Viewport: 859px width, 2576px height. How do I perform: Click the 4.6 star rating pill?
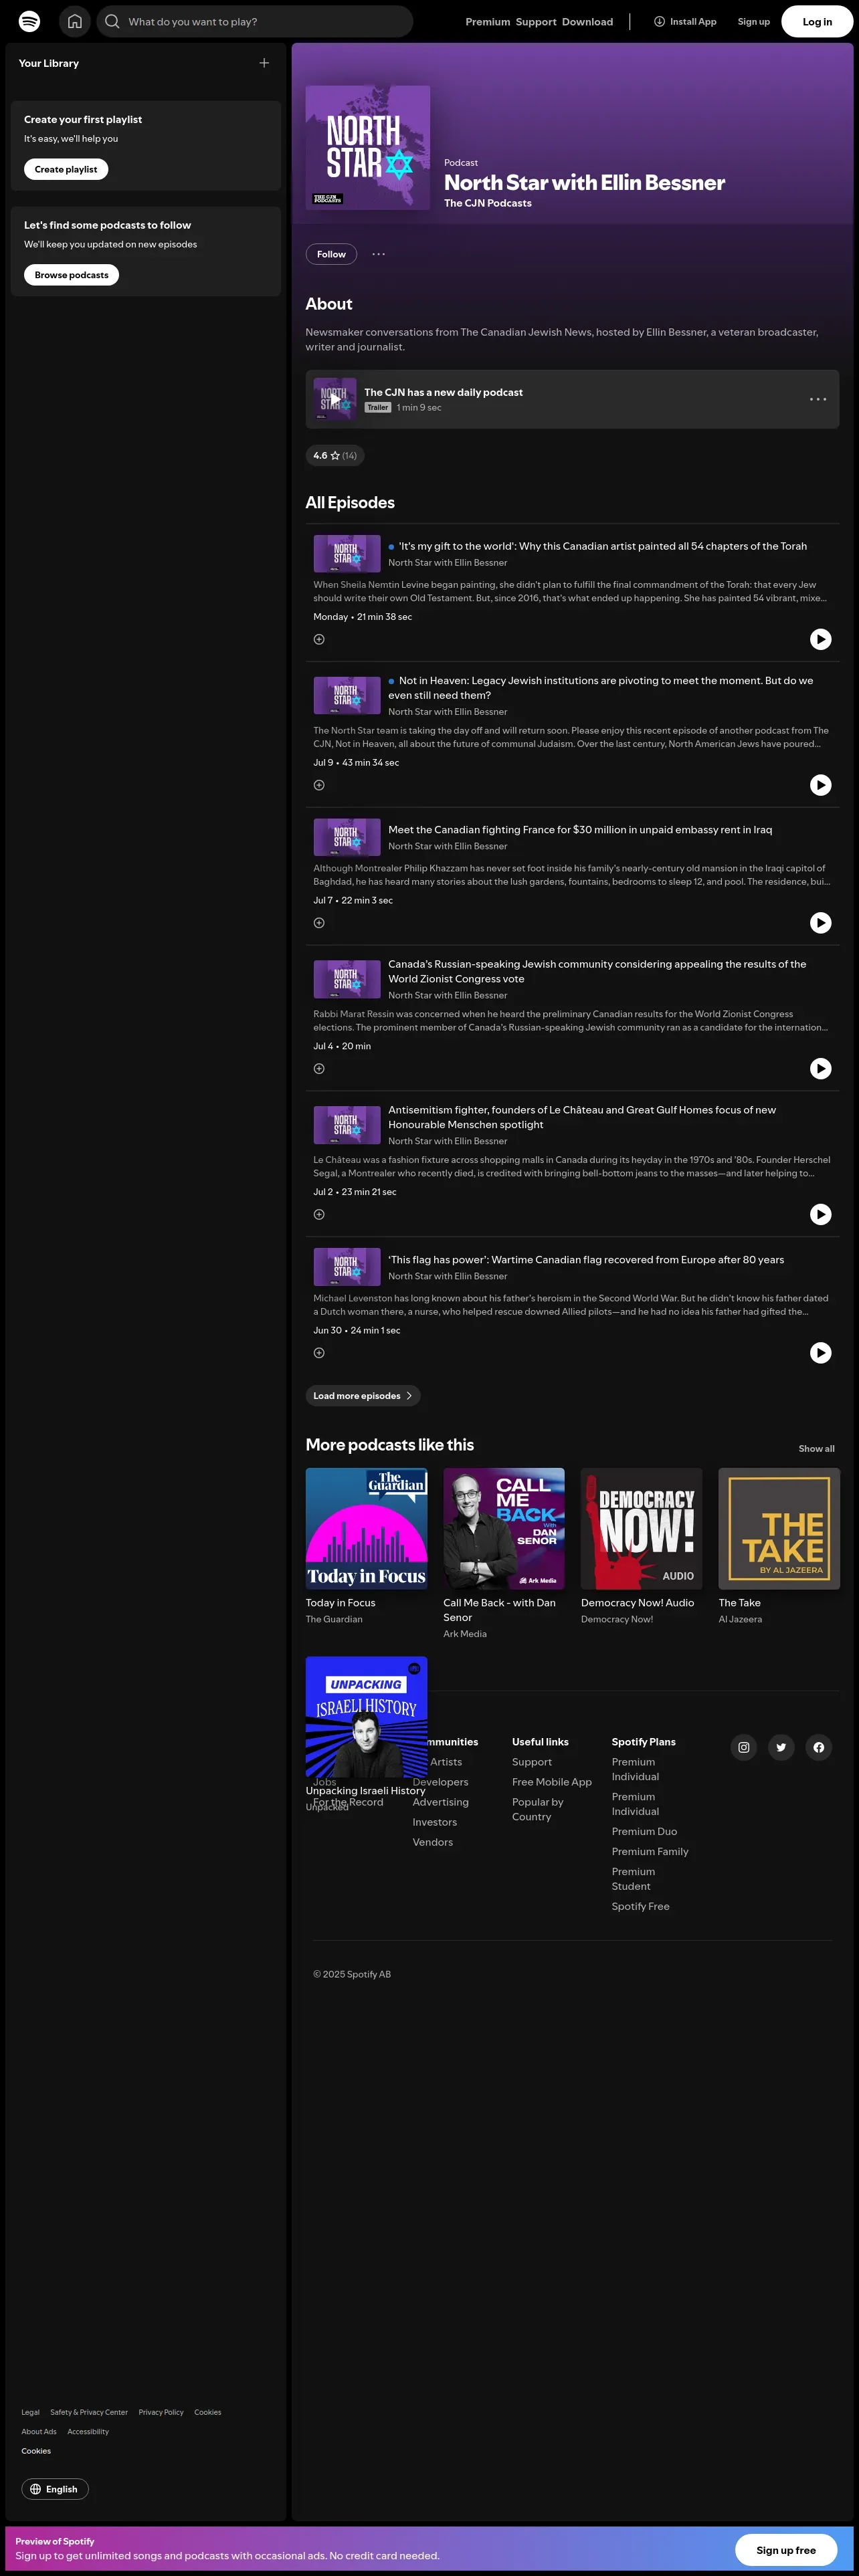[335, 456]
